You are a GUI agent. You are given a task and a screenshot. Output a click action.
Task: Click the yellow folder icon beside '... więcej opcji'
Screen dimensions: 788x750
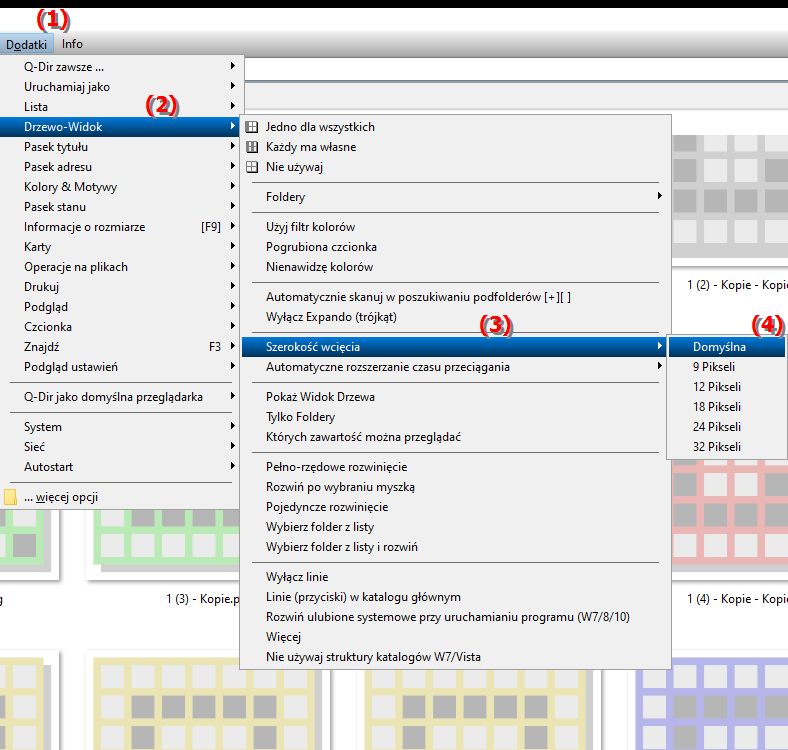pyautogui.click(x=10, y=497)
